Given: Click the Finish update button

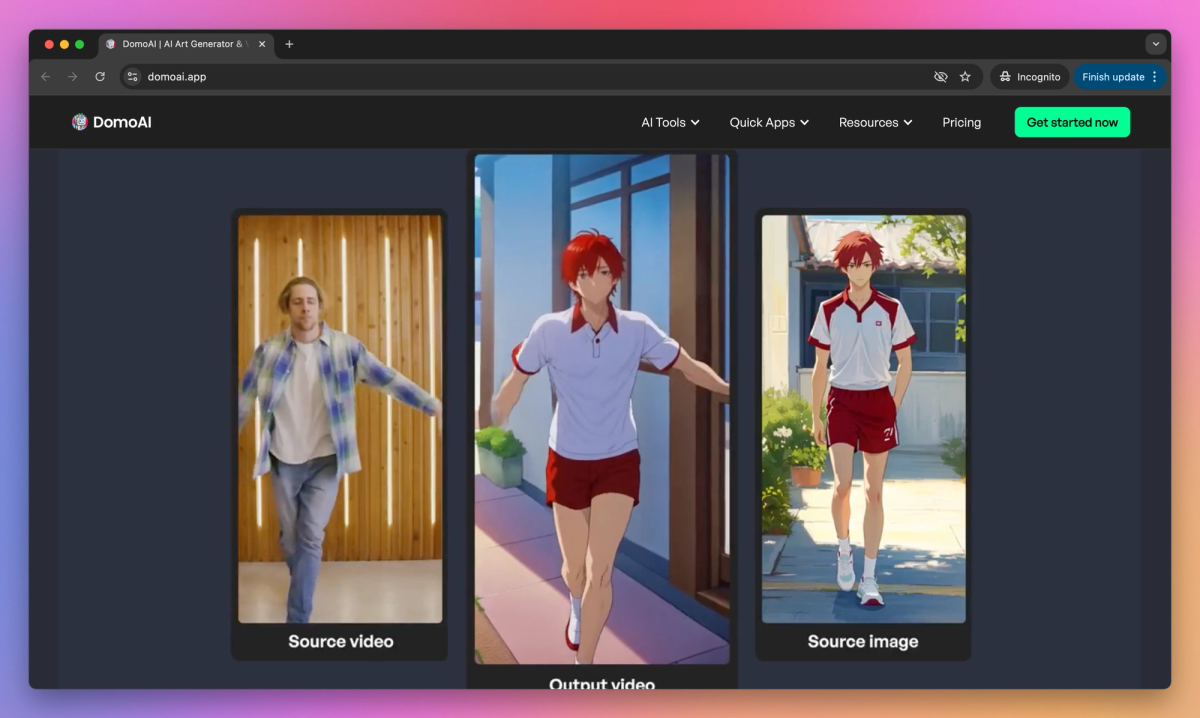Looking at the screenshot, I should coord(1113,77).
